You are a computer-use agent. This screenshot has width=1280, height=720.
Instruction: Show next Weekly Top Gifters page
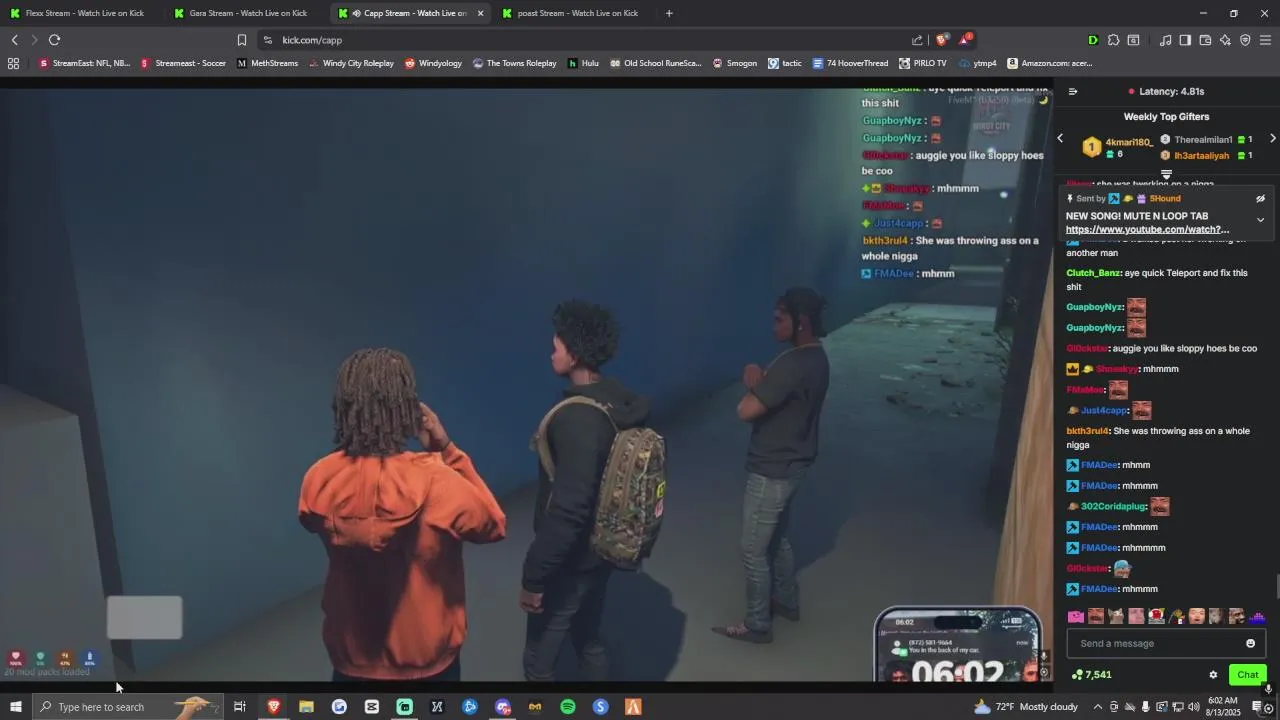(1272, 139)
